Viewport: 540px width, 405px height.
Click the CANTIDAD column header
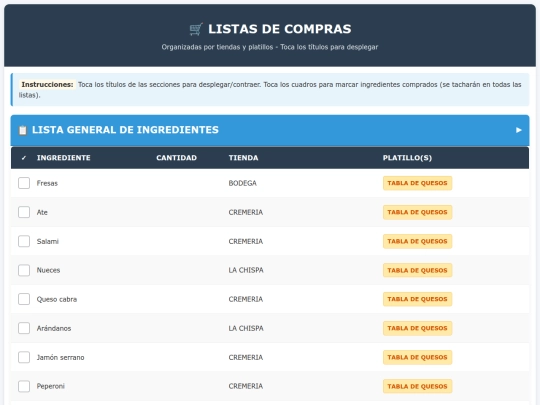[x=176, y=158]
